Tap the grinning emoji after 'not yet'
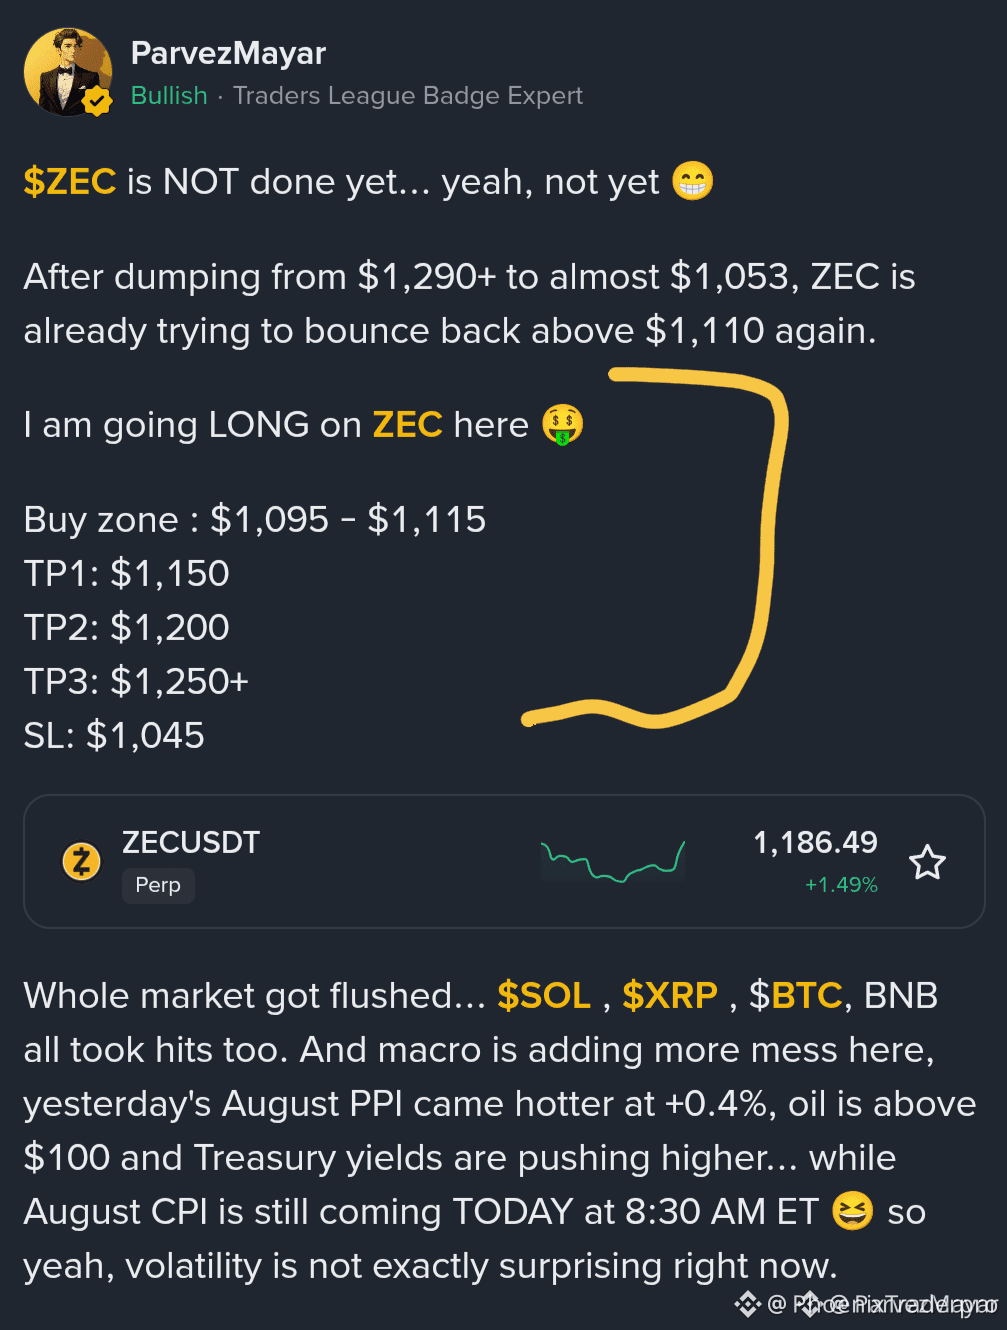The height and width of the screenshot is (1330, 1007). pyautogui.click(x=692, y=181)
